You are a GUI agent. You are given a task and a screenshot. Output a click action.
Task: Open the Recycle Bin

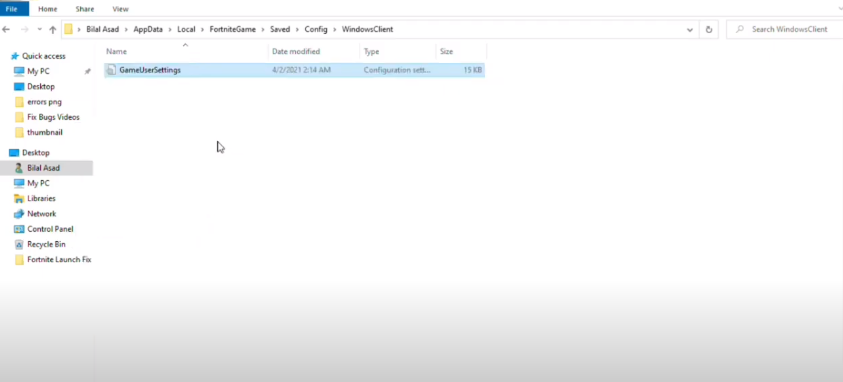46,244
